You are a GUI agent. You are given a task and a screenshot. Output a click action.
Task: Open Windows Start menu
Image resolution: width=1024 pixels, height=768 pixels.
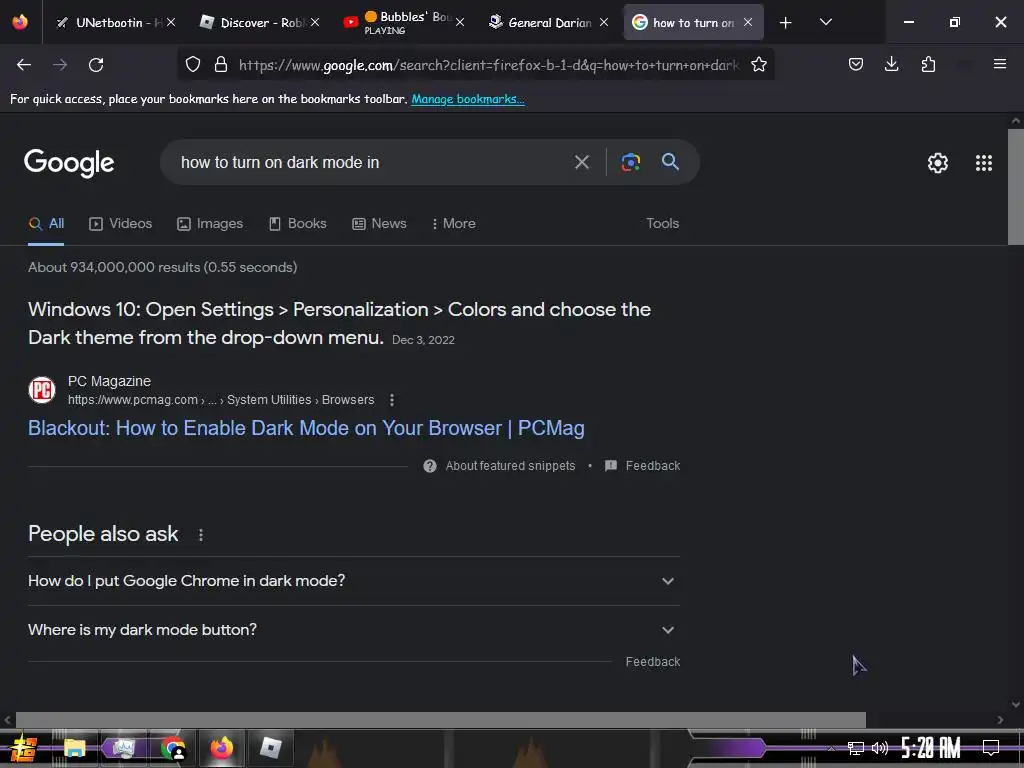23,748
